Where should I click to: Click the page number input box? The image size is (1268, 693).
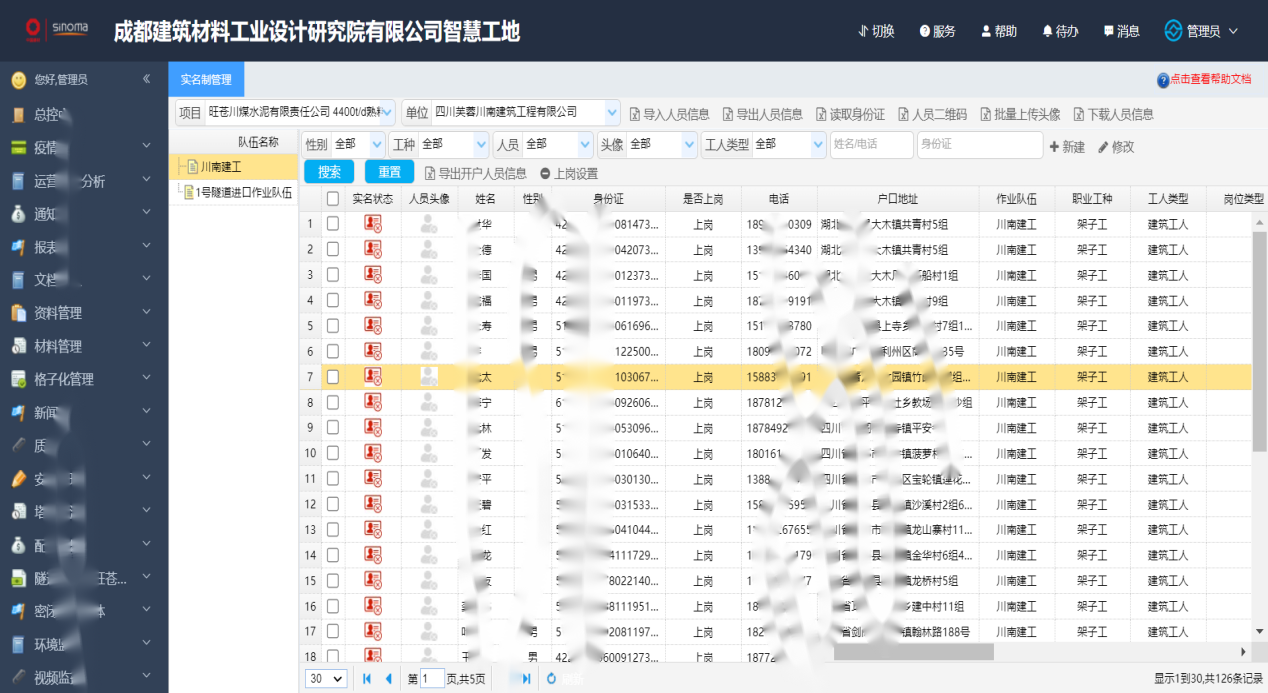[x=432, y=678]
